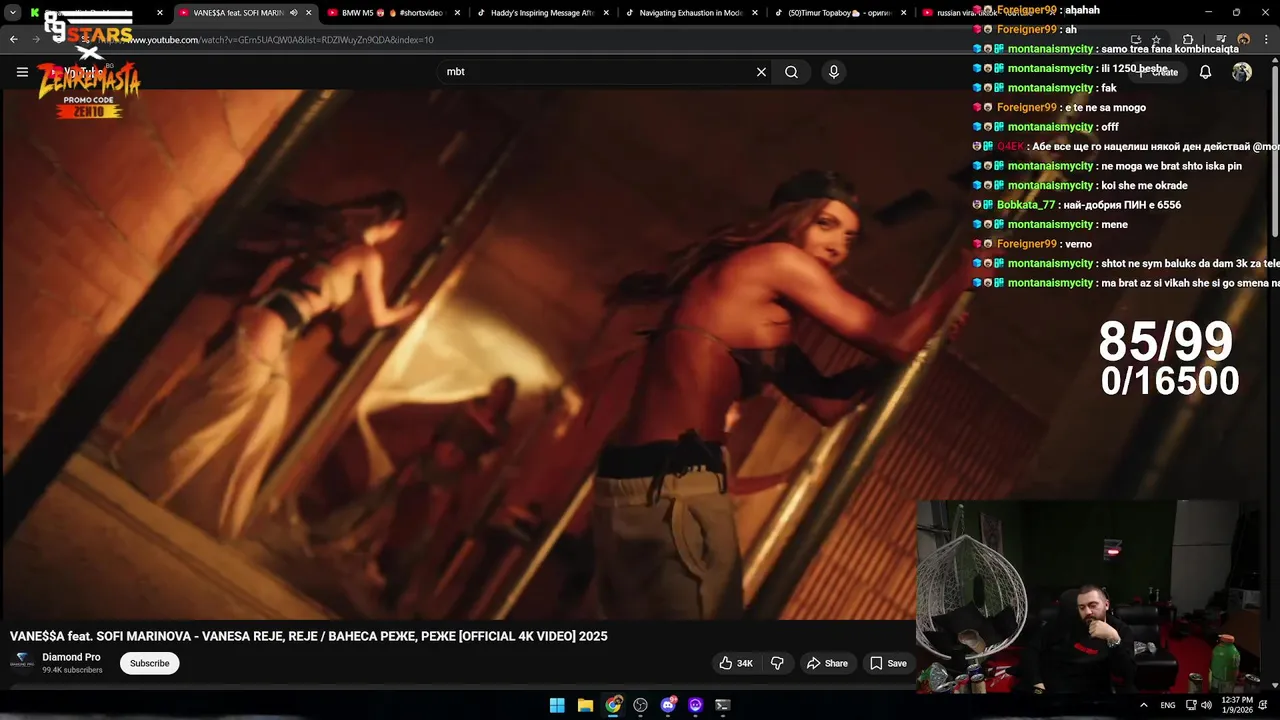The height and width of the screenshot is (720, 1280).
Task: Open File Explorer from taskbar
Action: 585,705
